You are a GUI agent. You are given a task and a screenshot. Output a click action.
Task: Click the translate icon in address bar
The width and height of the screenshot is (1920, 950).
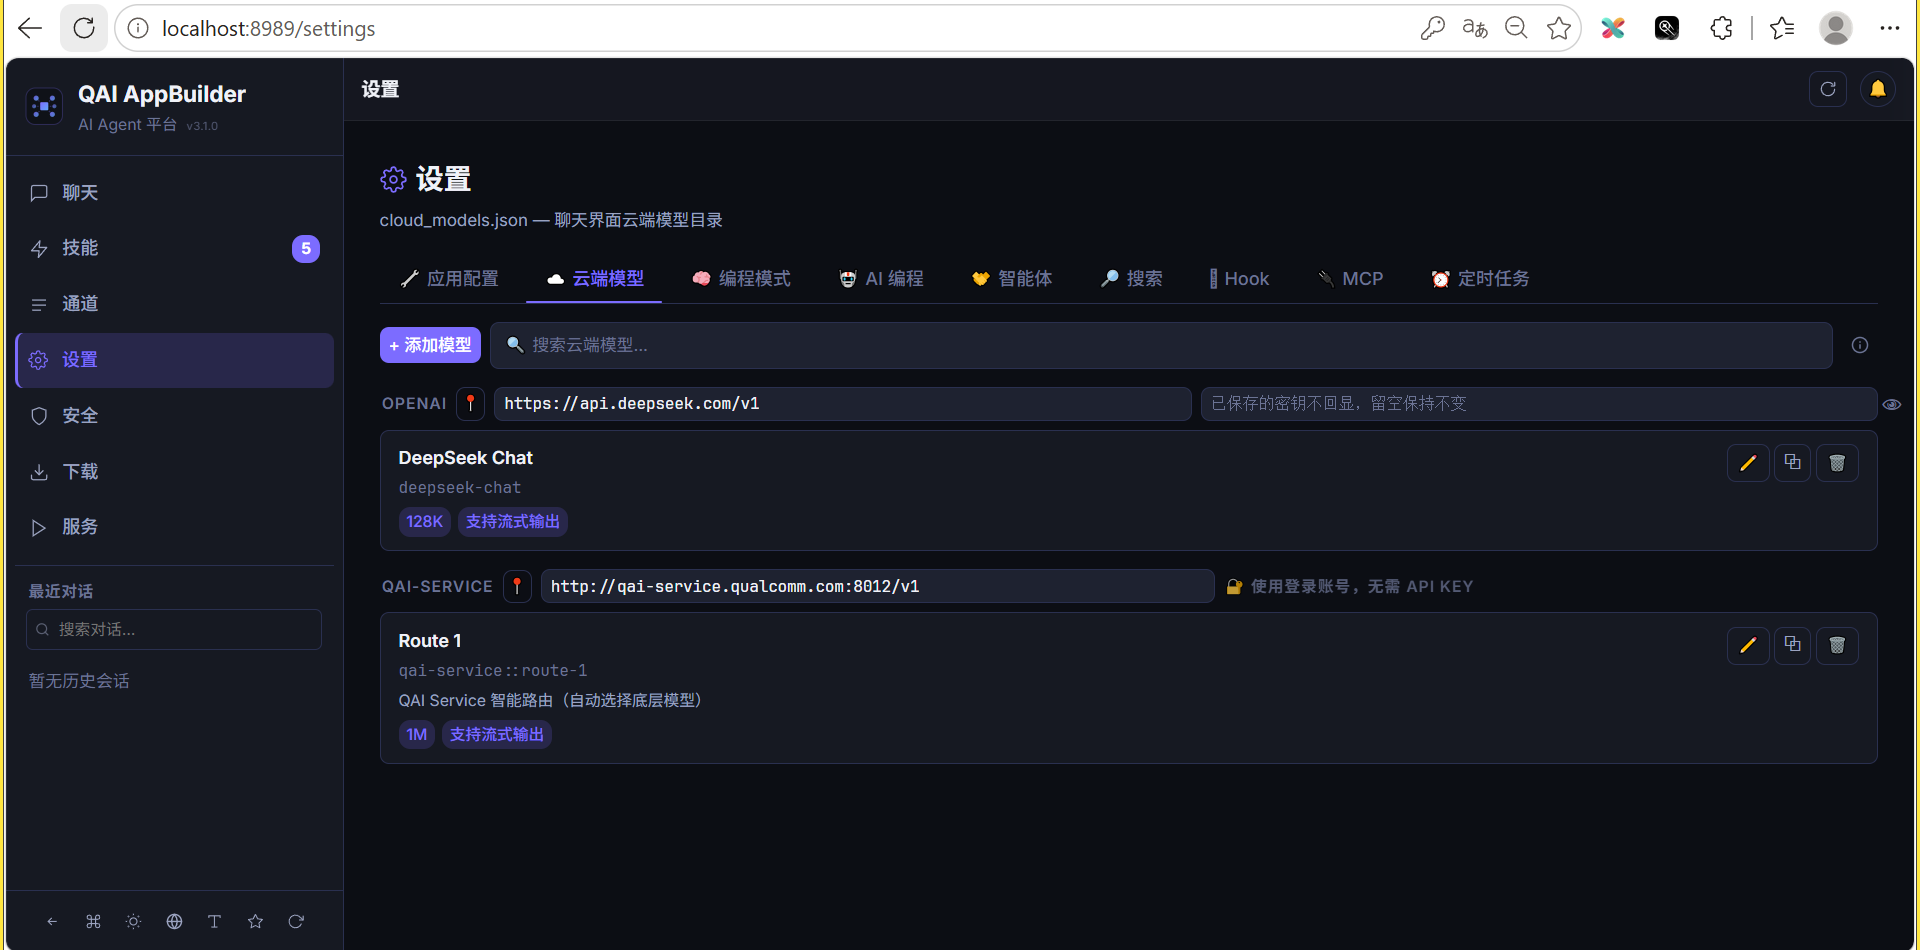point(1475,28)
